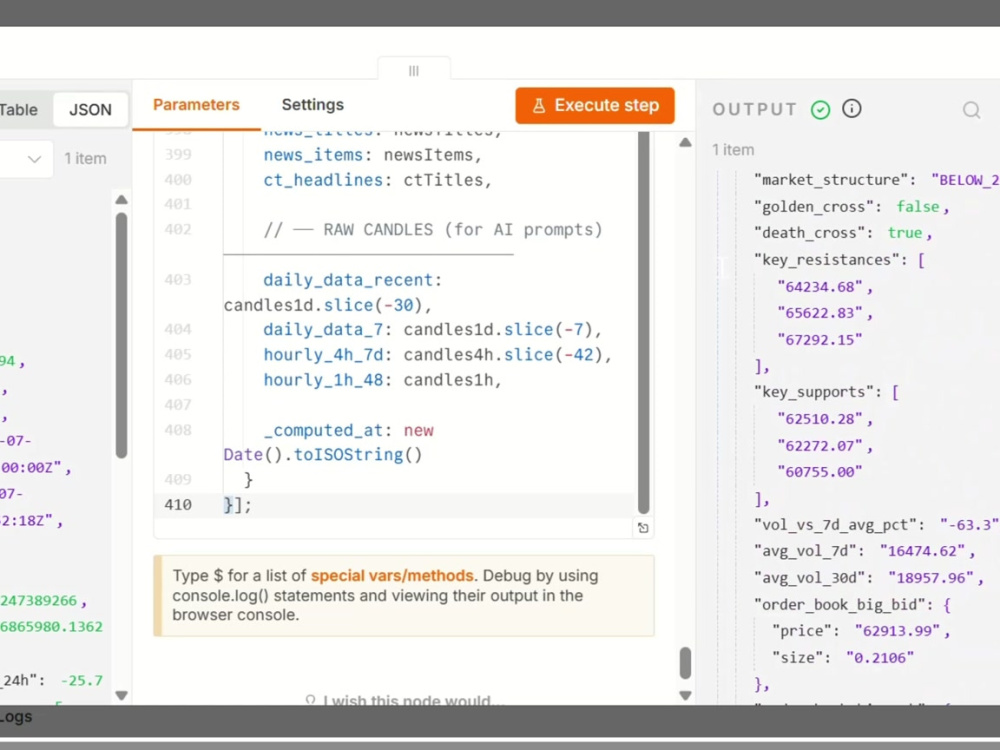Select the bid size 0.2106
This screenshot has width=1000, height=750.
(x=879, y=658)
